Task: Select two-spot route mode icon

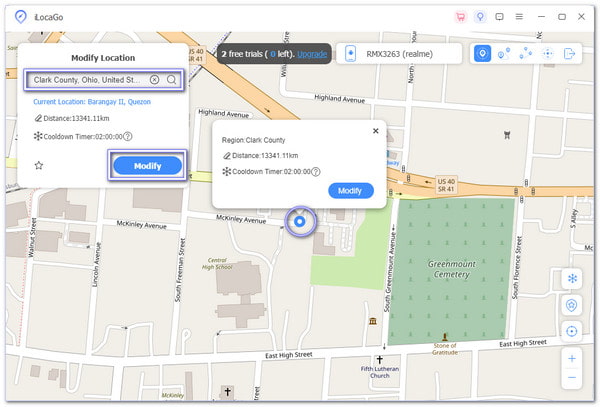Action: tap(504, 54)
